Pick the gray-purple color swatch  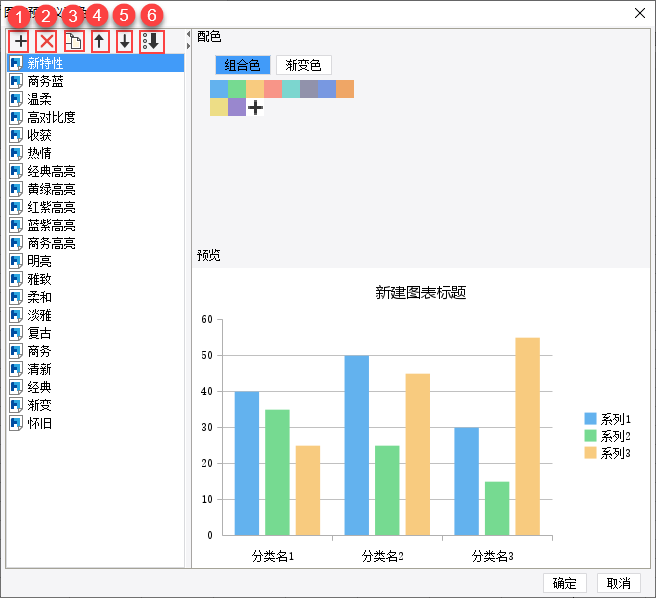[309, 89]
